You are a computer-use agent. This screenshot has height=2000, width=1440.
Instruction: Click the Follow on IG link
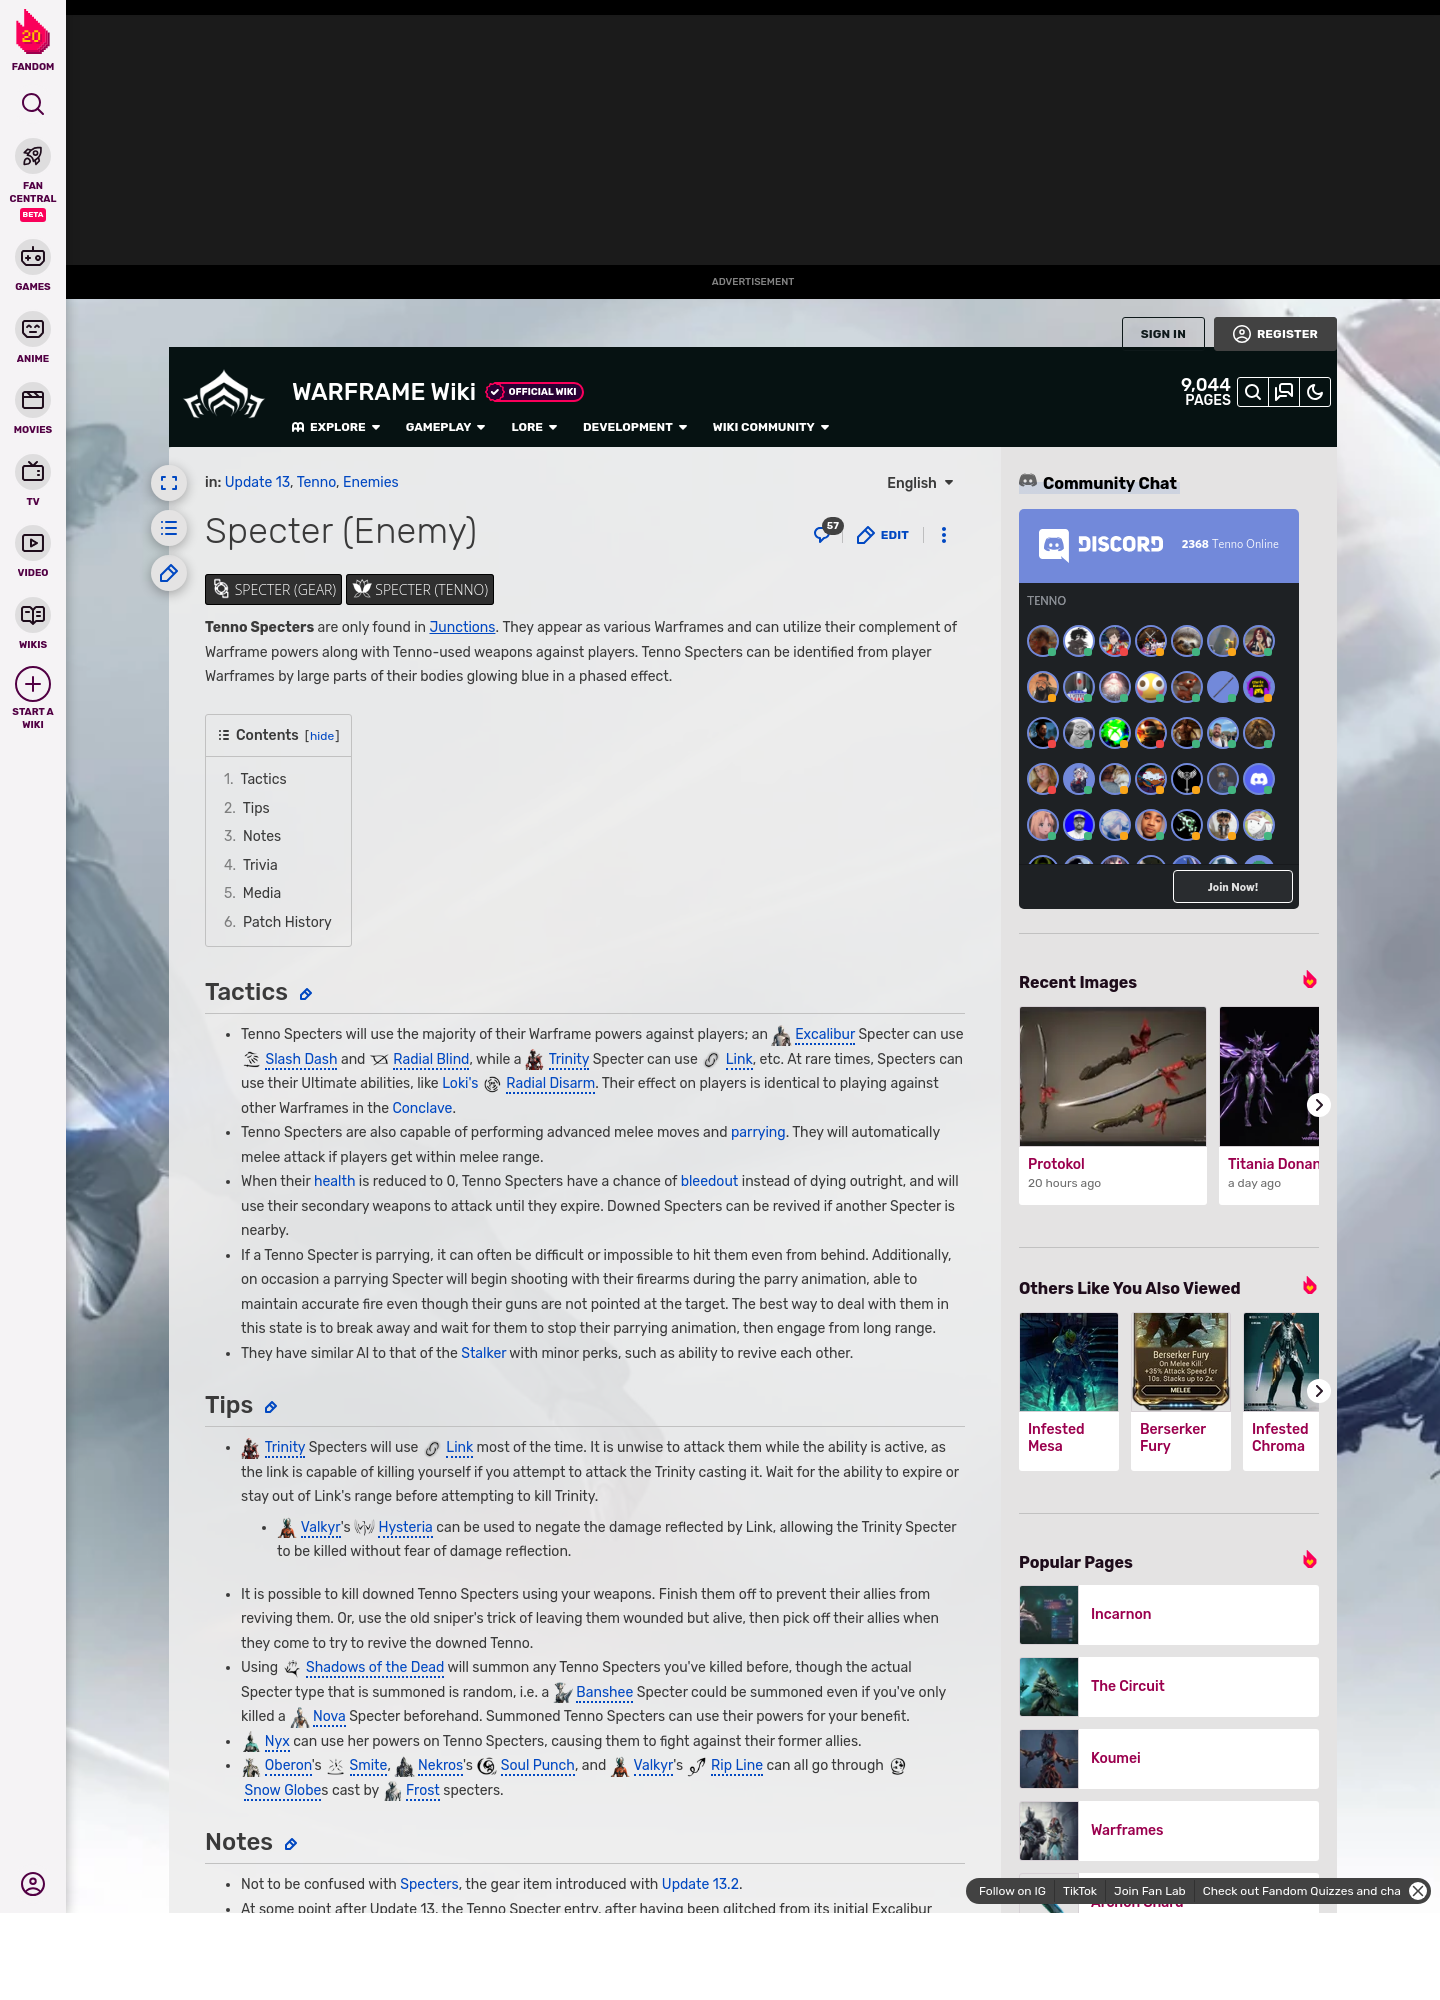coord(1012,1891)
